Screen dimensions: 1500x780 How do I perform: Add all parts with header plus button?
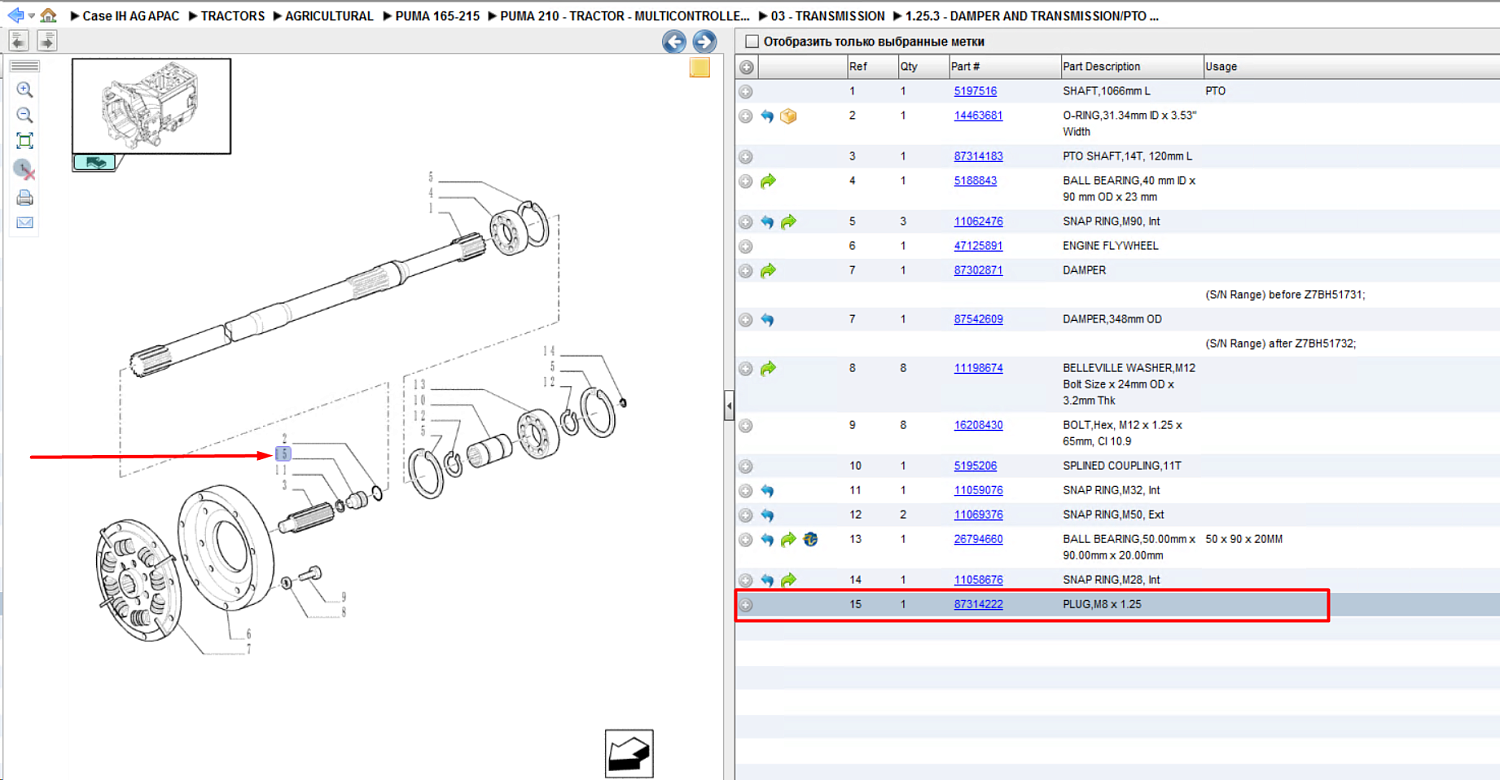(x=746, y=67)
